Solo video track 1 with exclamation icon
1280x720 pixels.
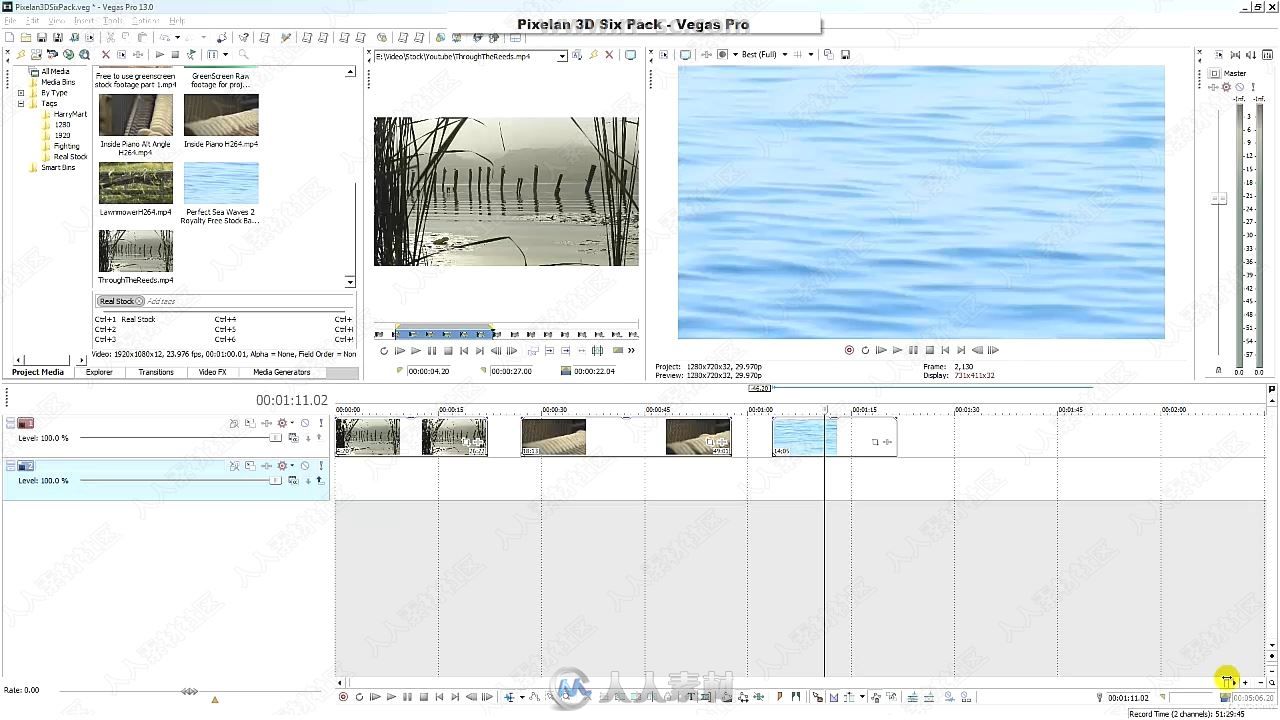(x=321, y=423)
